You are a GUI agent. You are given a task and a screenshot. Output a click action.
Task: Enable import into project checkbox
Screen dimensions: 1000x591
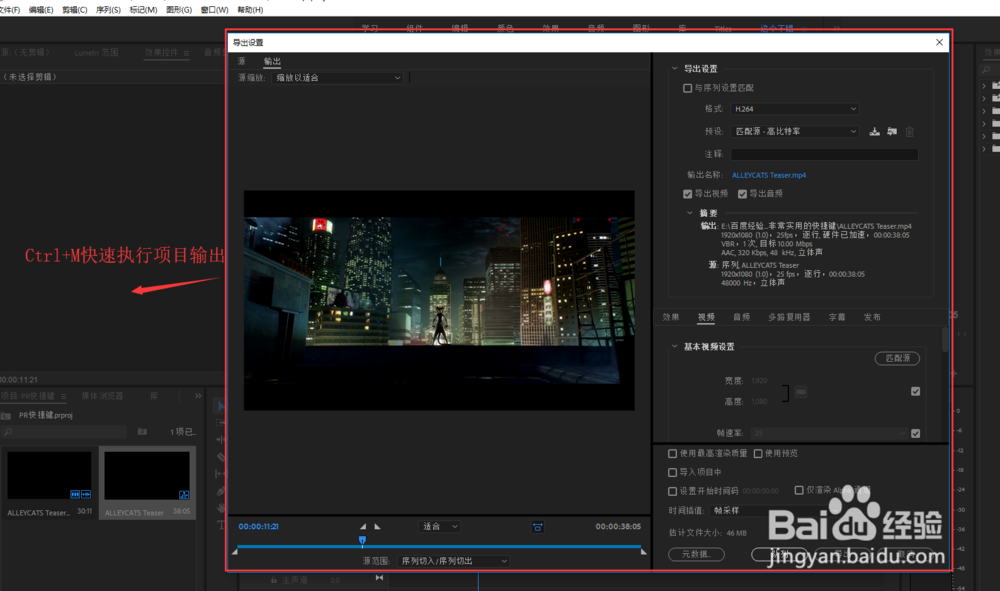(672, 472)
